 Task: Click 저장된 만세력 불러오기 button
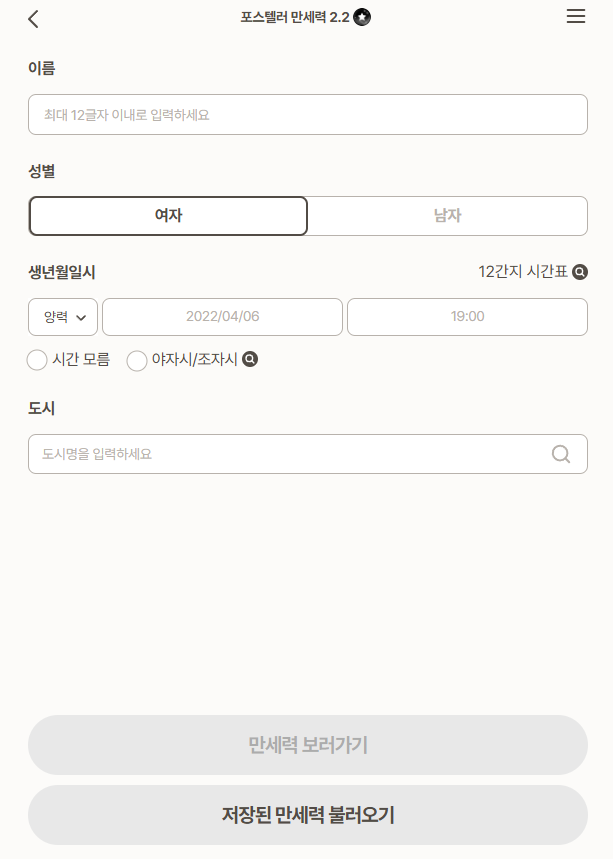point(308,815)
